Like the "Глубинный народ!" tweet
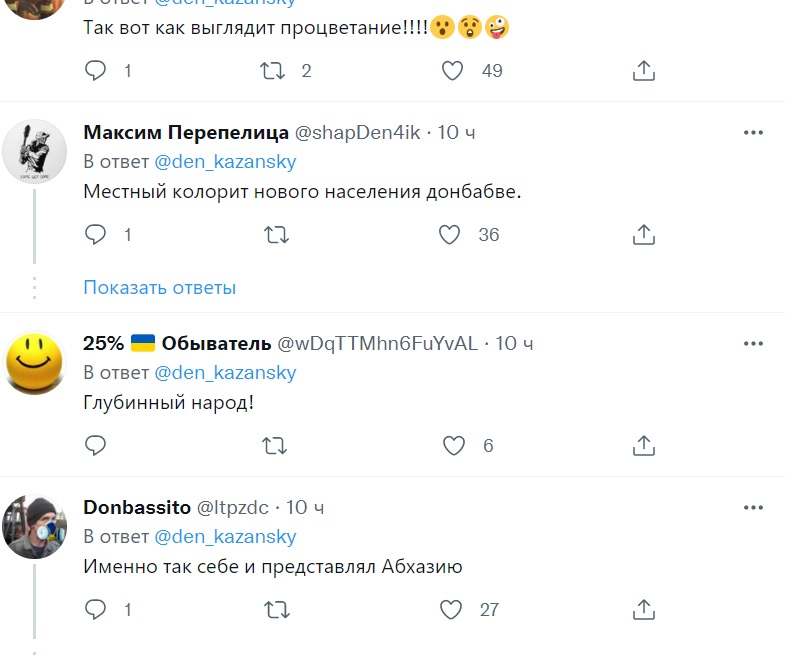The height and width of the screenshot is (655, 785). (453, 446)
